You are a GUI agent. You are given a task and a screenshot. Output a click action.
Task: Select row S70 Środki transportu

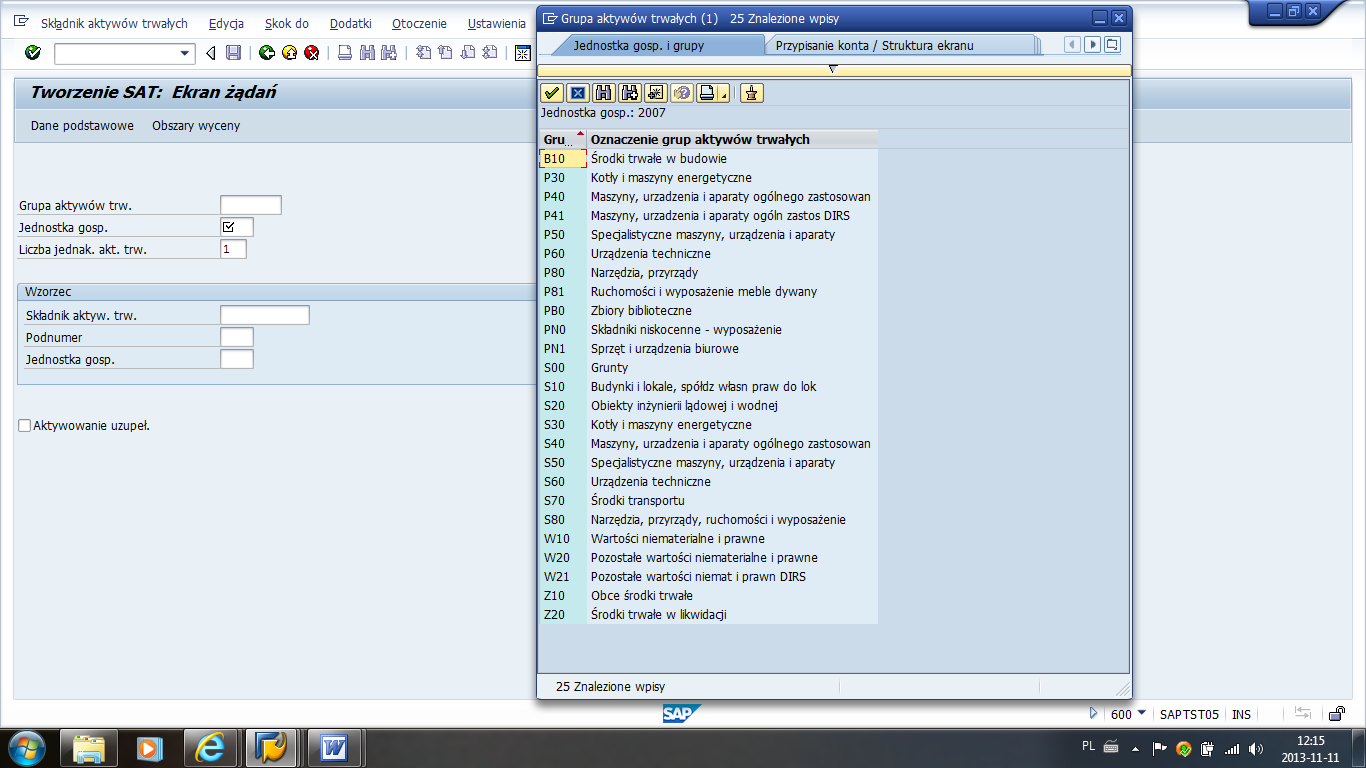(x=708, y=500)
